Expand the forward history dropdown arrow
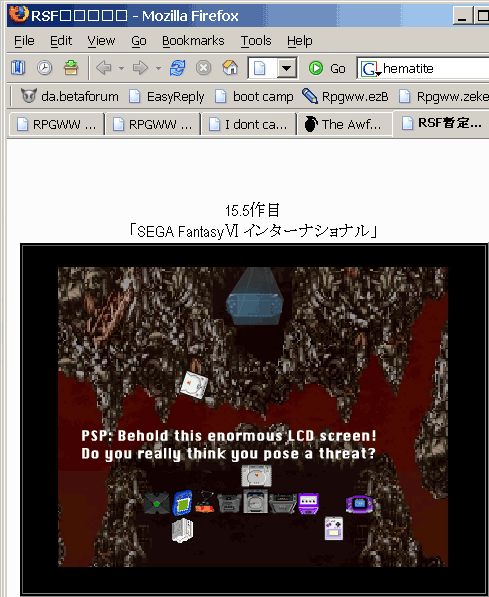The image size is (489, 597). (x=158, y=69)
